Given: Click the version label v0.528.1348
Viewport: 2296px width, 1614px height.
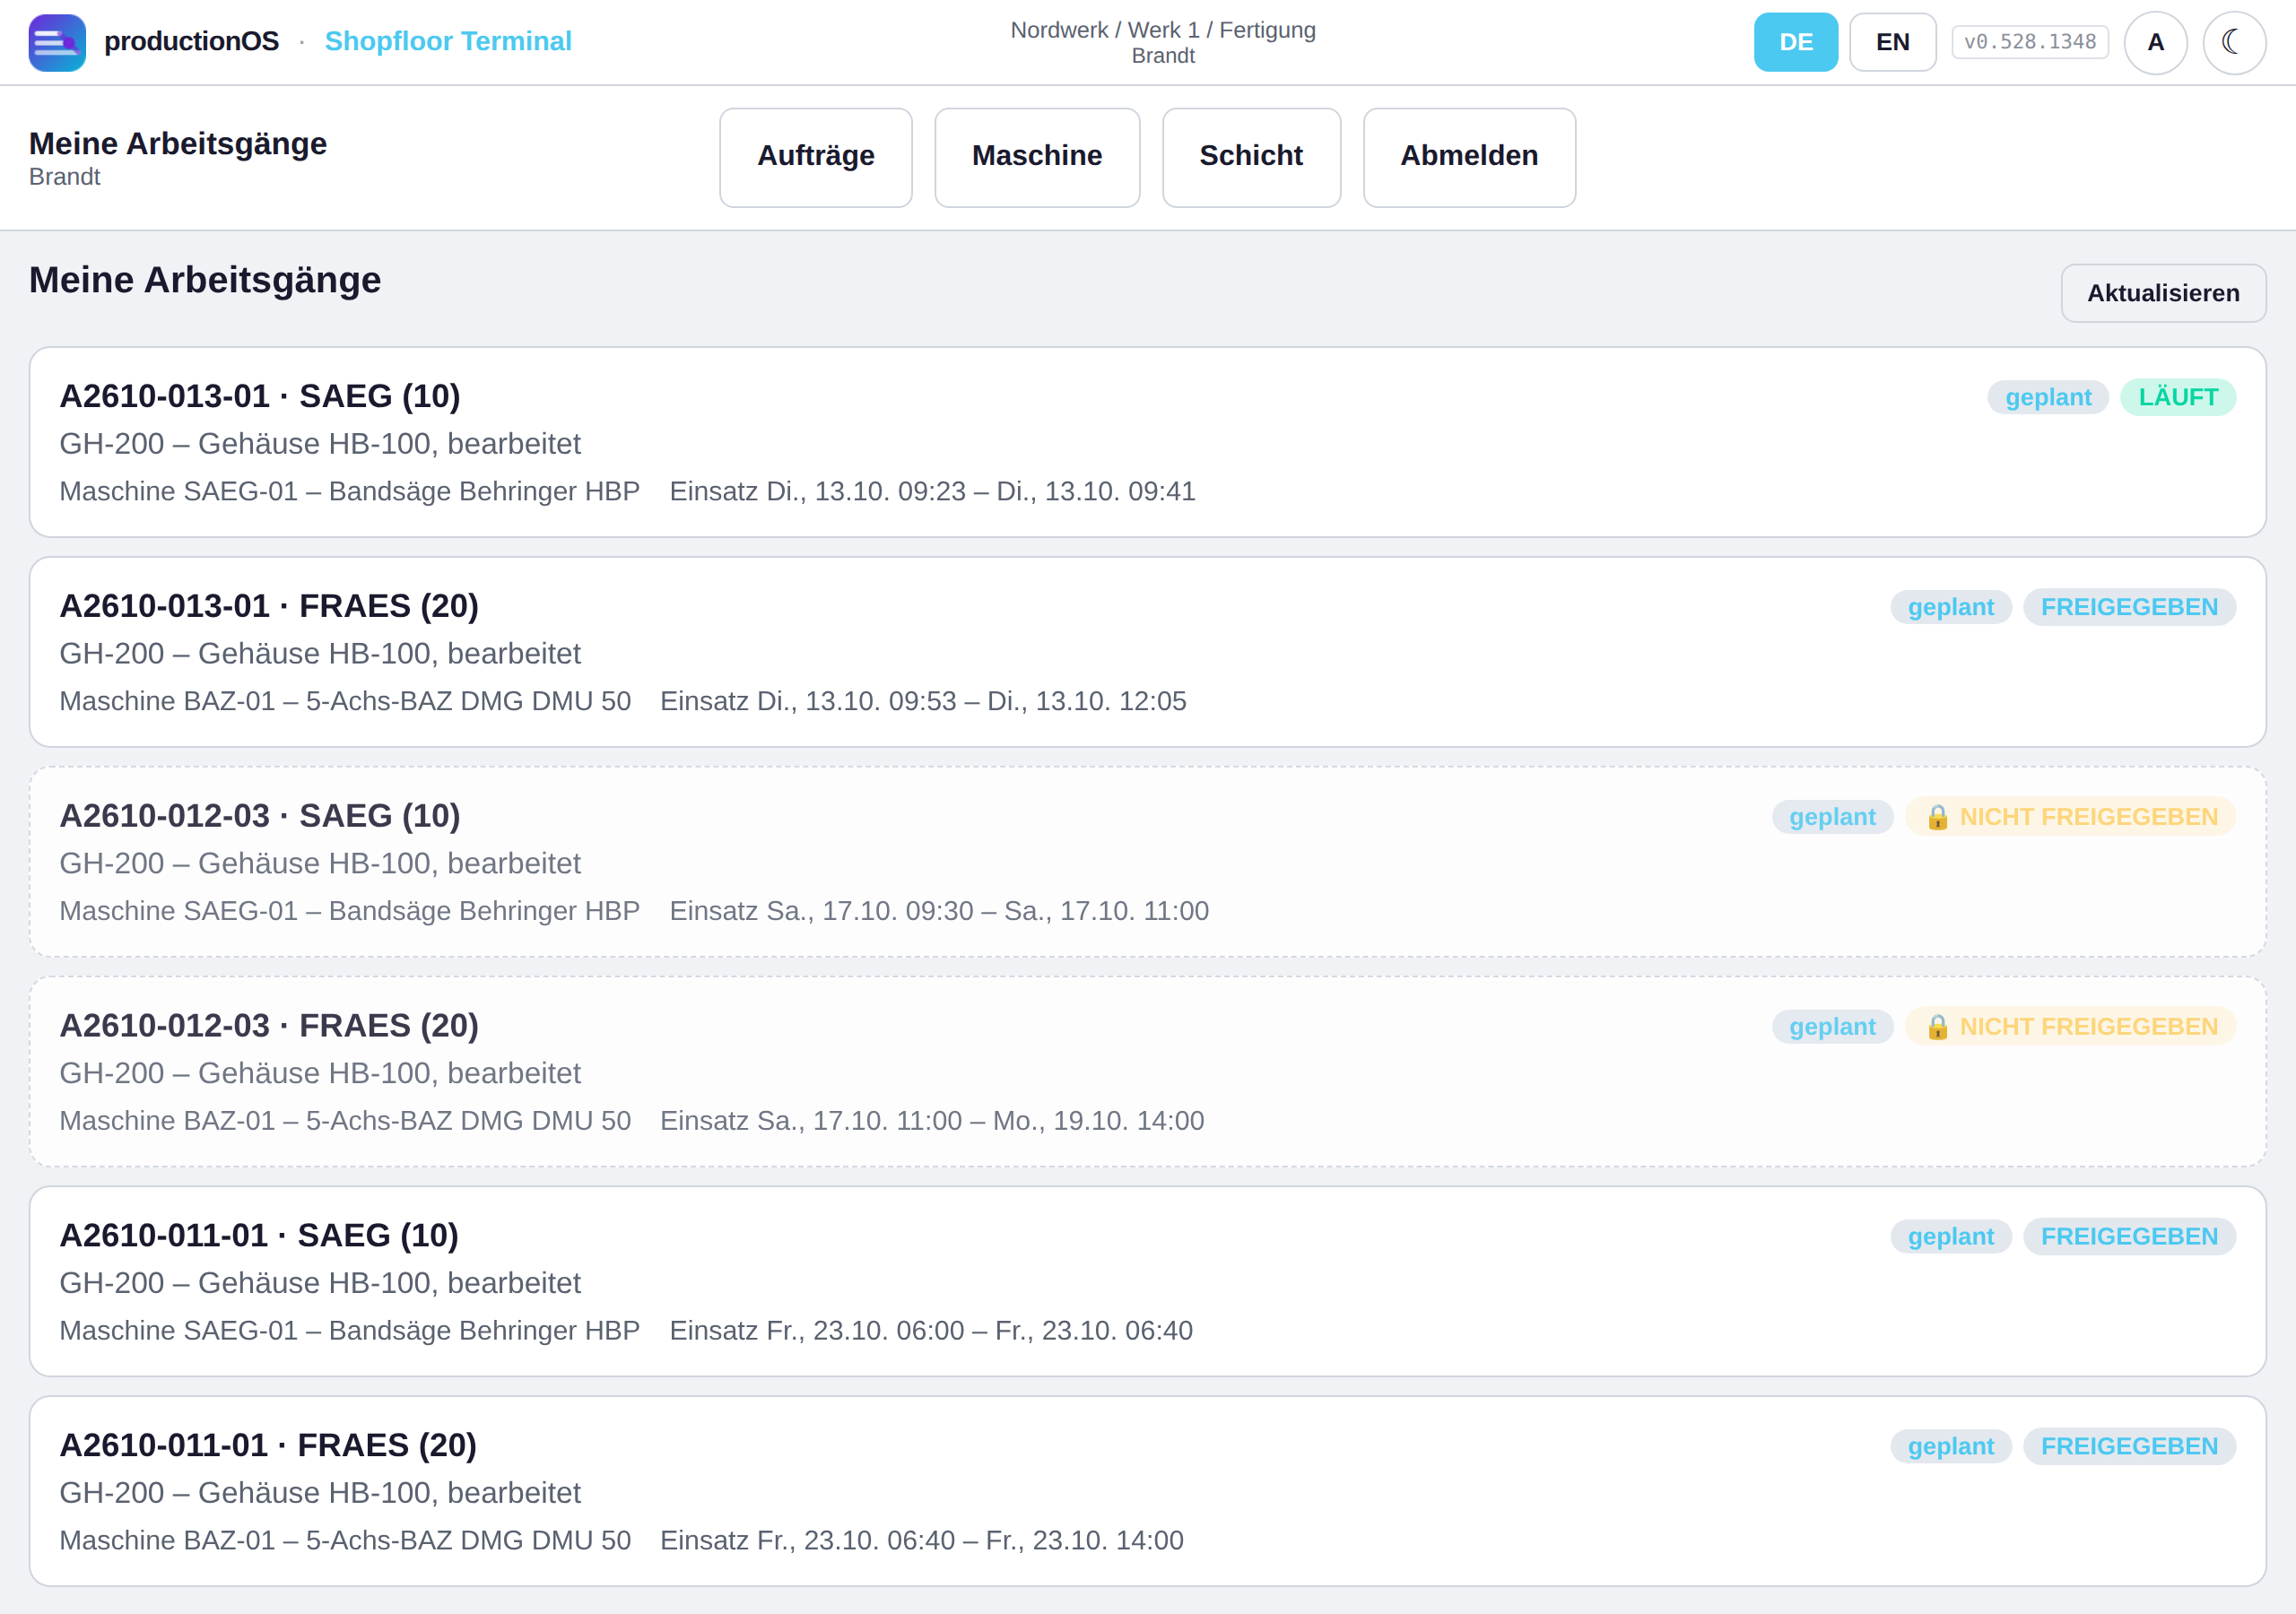Looking at the screenshot, I should [x=2029, y=42].
